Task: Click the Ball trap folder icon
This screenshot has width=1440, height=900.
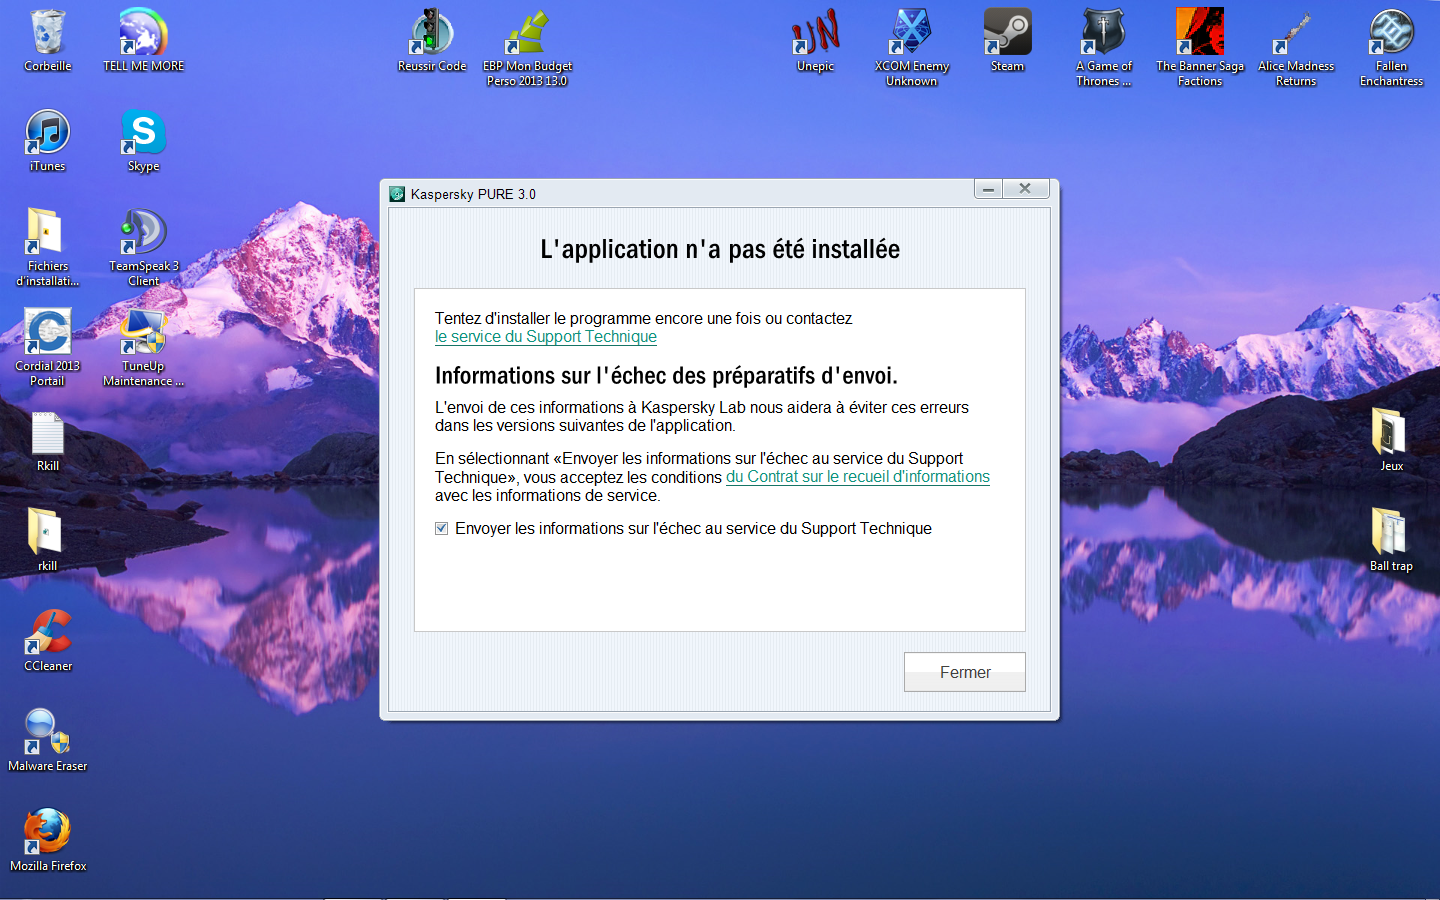Action: point(1391,540)
